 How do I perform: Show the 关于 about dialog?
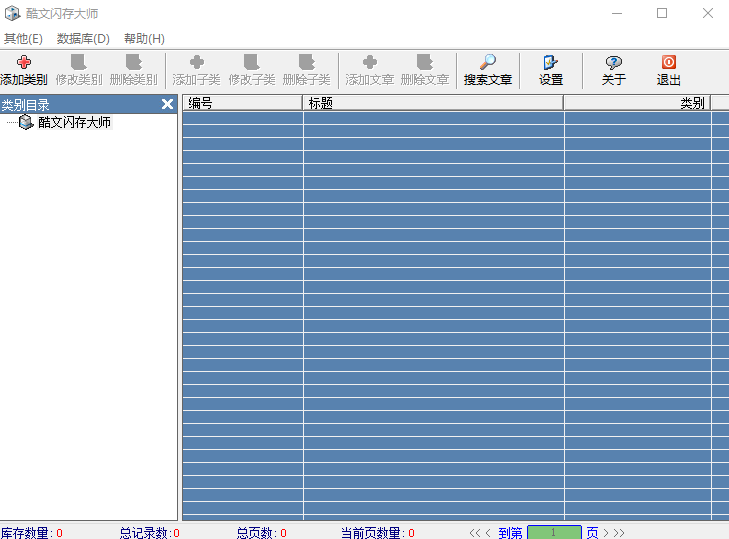[x=614, y=62]
